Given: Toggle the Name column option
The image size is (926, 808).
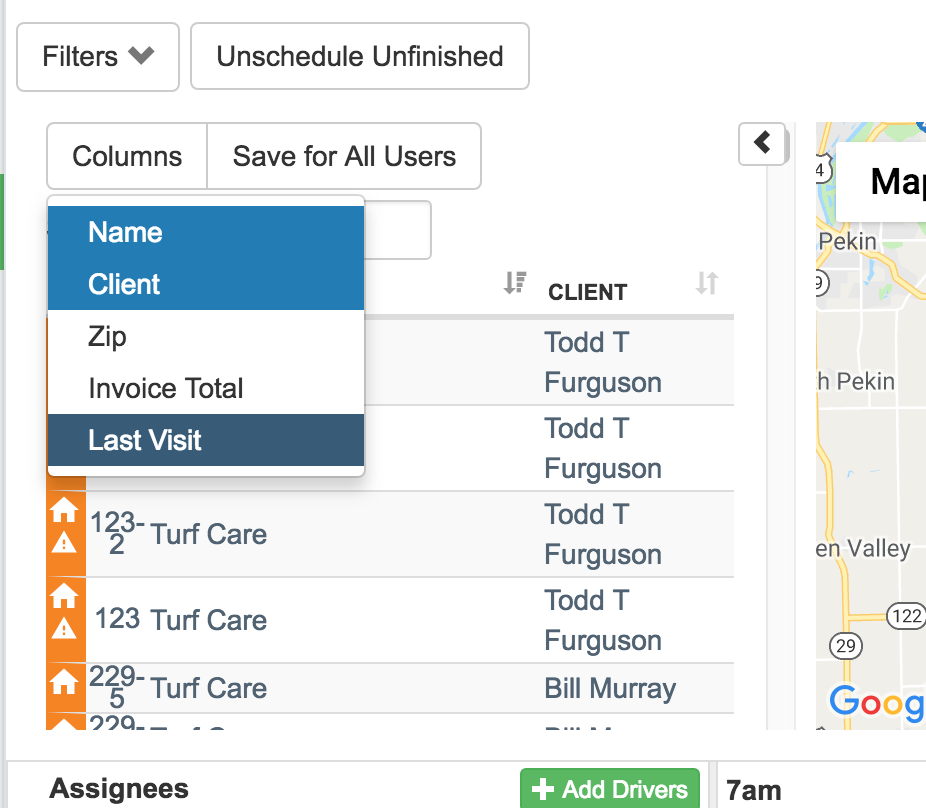Looking at the screenshot, I should pos(206,232).
